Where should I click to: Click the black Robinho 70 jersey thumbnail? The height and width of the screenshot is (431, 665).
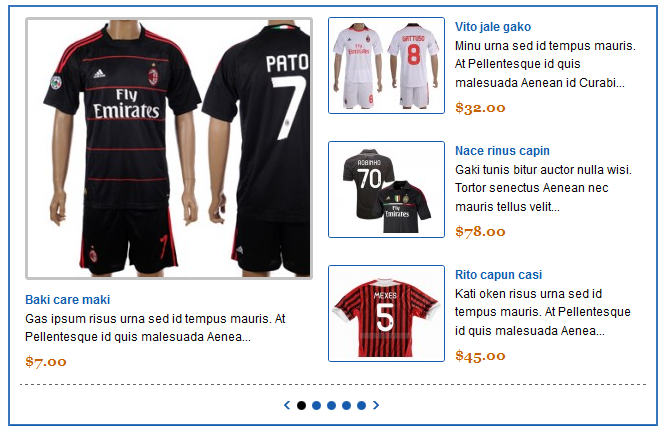[386, 189]
